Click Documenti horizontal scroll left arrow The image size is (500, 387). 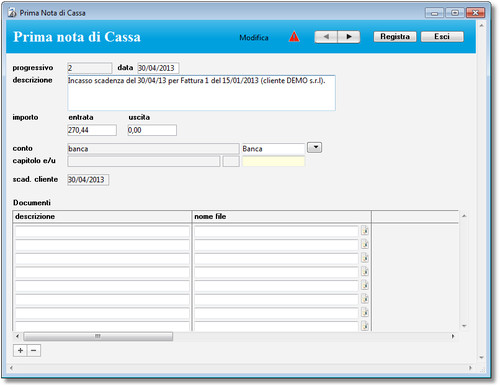(17, 336)
